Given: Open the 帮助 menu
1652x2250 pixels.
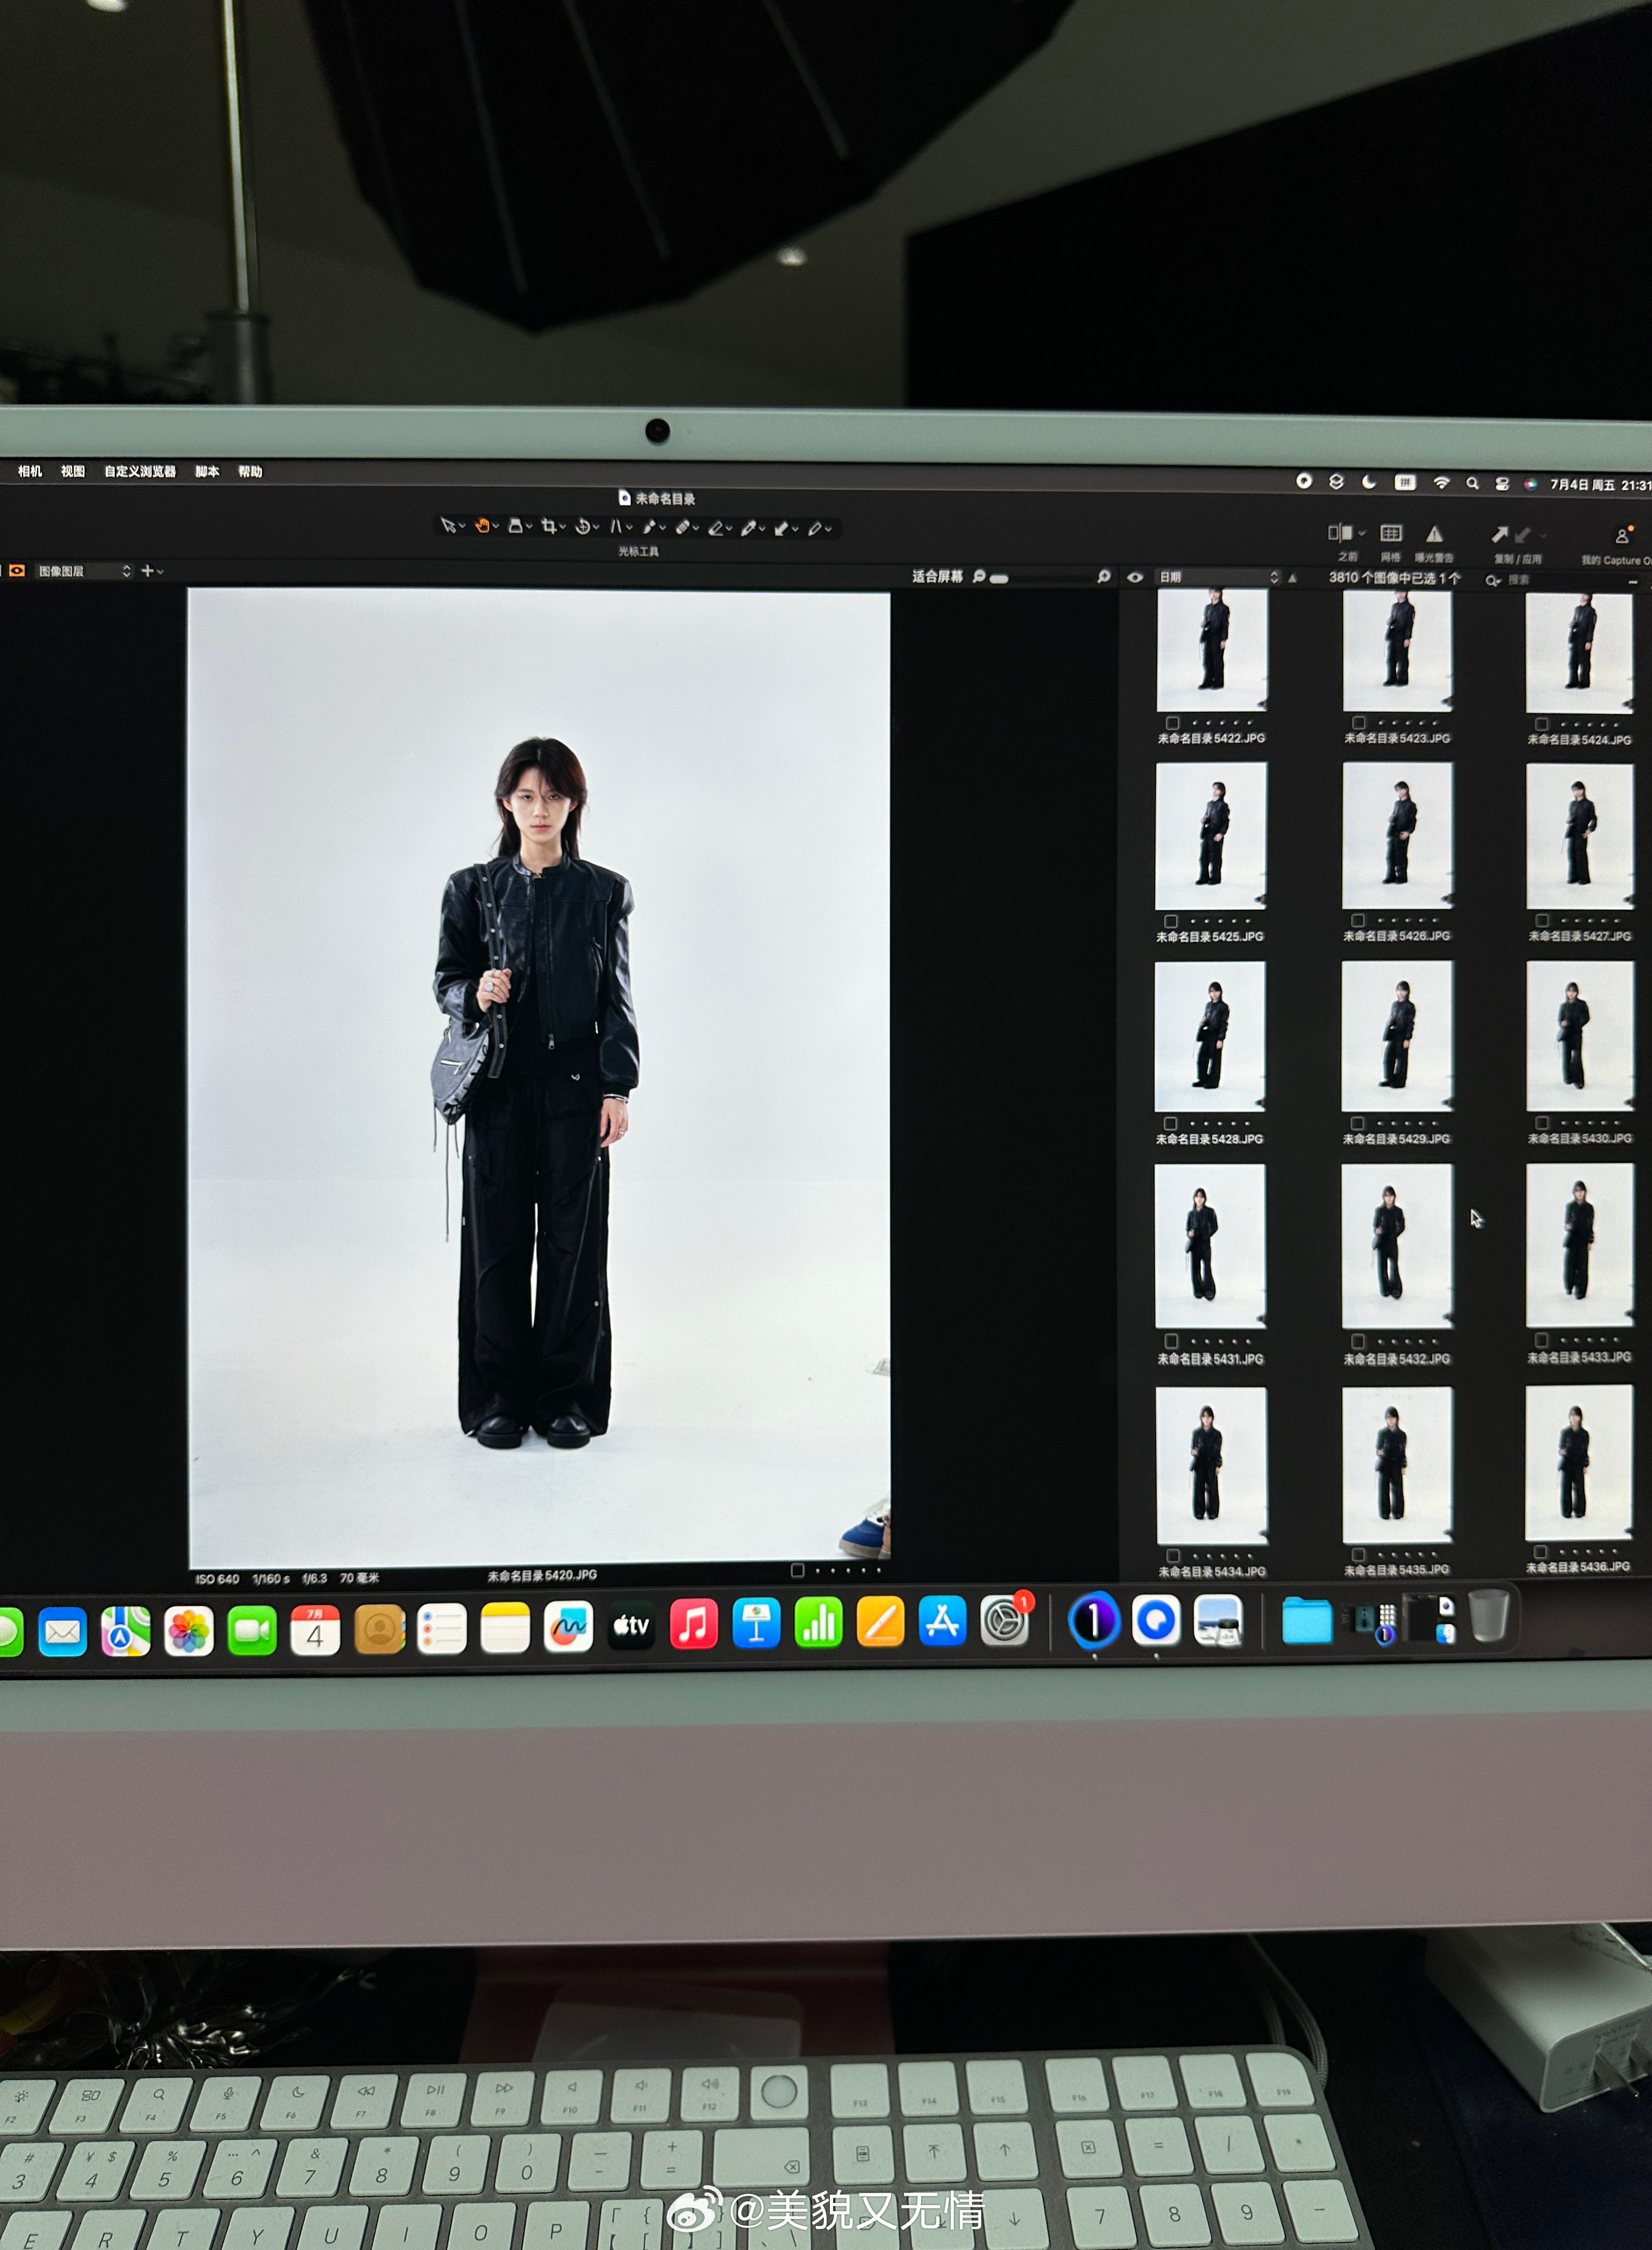Looking at the screenshot, I should pos(250,471).
